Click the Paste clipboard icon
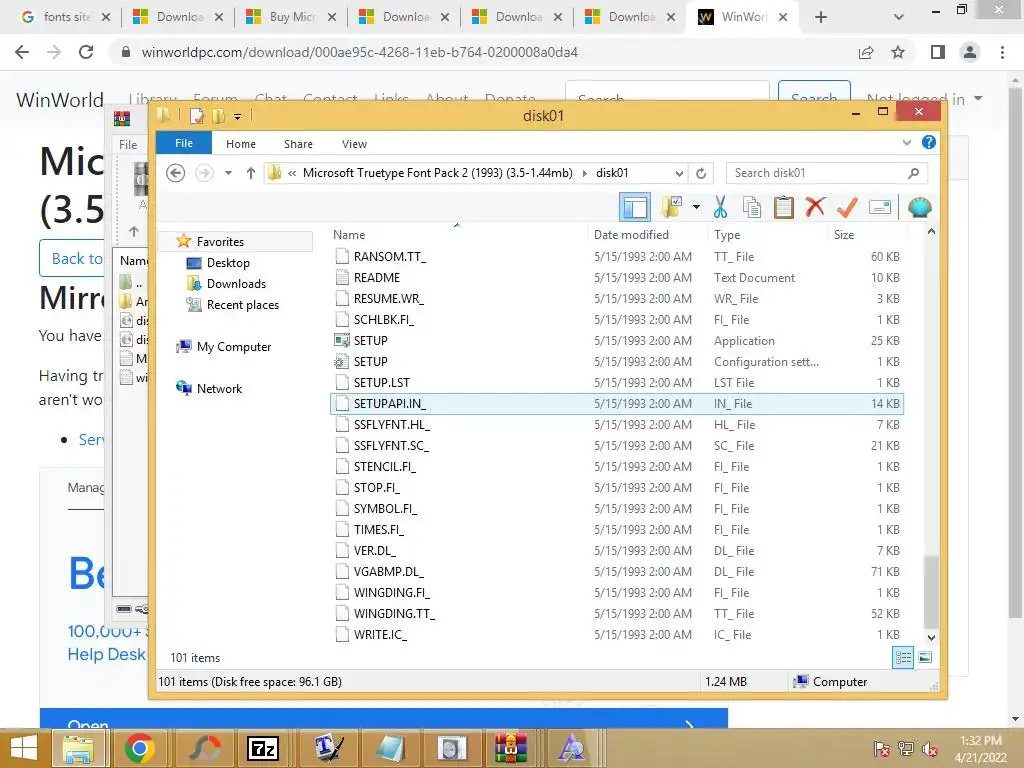1024x768 pixels. 783,208
